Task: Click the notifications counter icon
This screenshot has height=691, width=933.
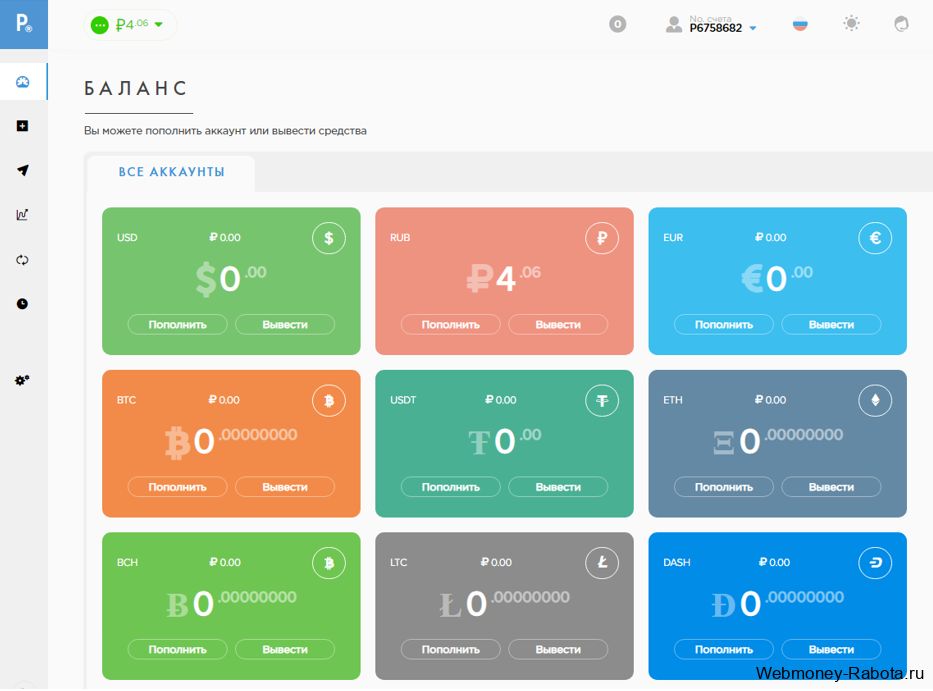Action: point(618,24)
